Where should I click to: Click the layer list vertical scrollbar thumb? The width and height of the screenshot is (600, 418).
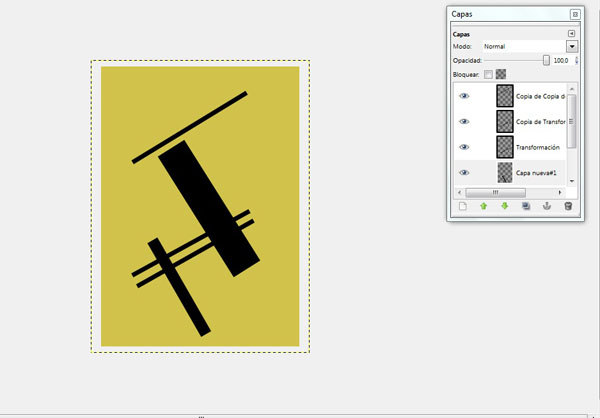pos(572,121)
